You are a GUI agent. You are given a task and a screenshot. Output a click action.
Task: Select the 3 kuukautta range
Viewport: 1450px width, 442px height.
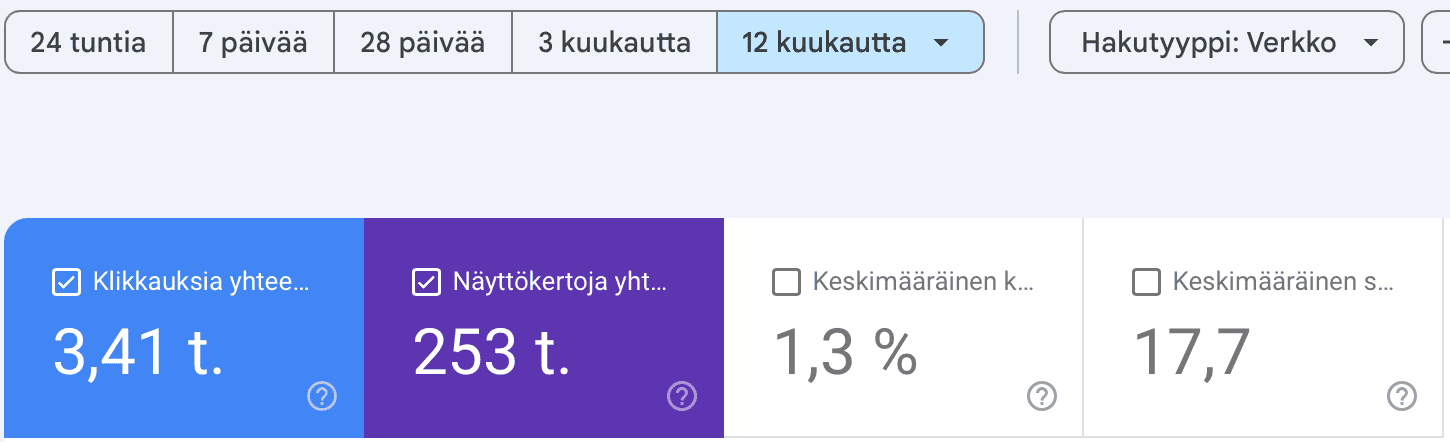coord(614,43)
